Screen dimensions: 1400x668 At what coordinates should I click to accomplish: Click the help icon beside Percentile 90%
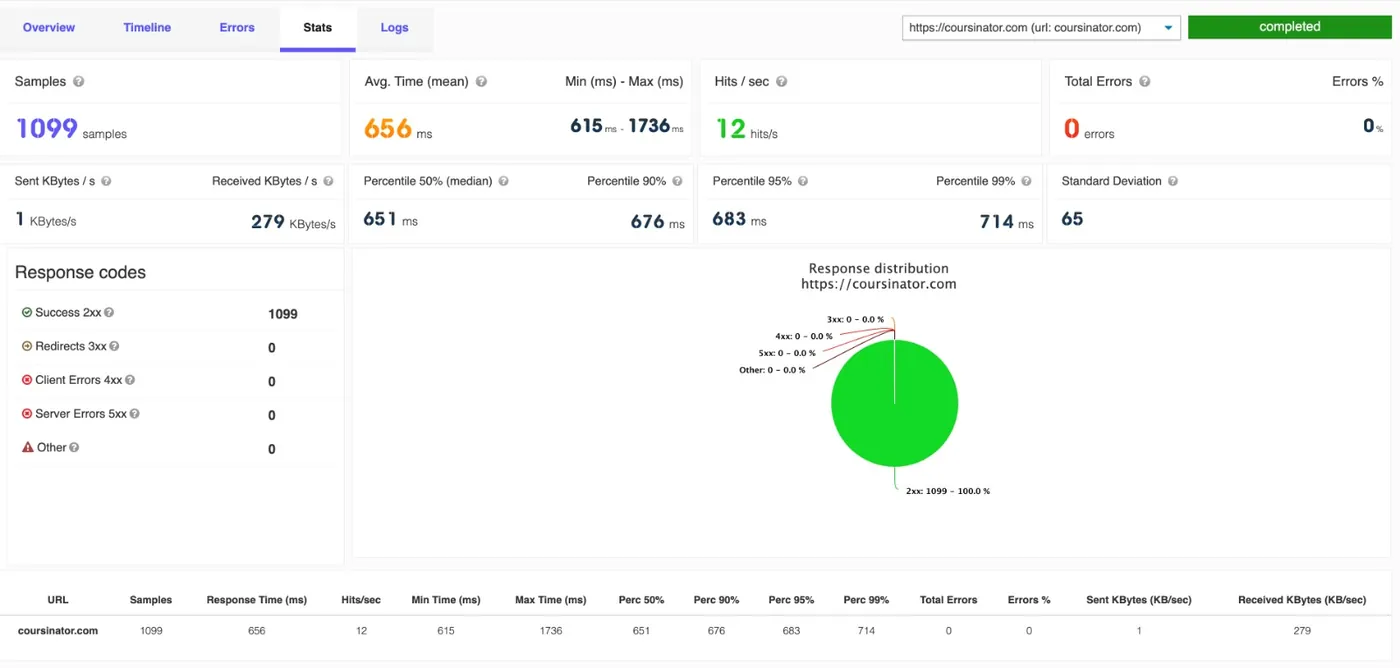677,182
